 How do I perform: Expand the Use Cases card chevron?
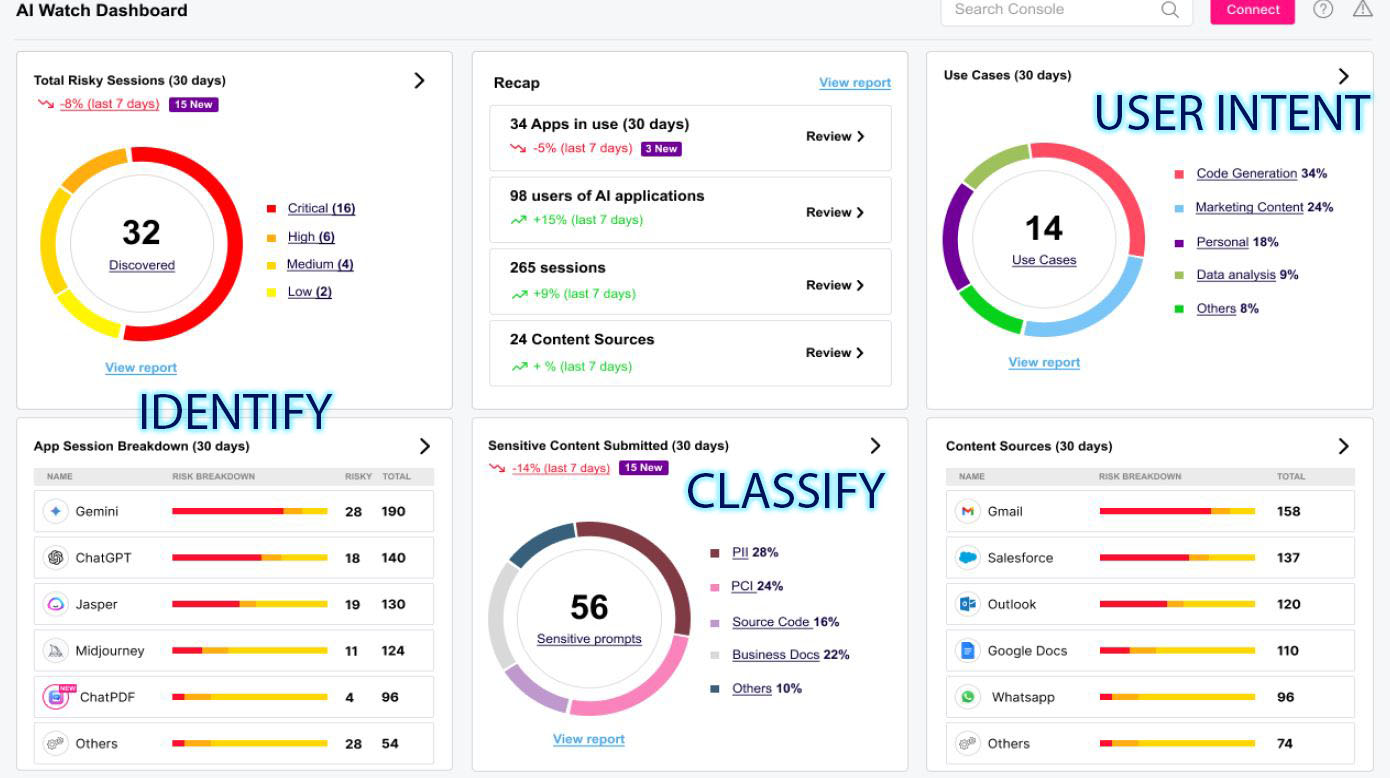[1343, 76]
